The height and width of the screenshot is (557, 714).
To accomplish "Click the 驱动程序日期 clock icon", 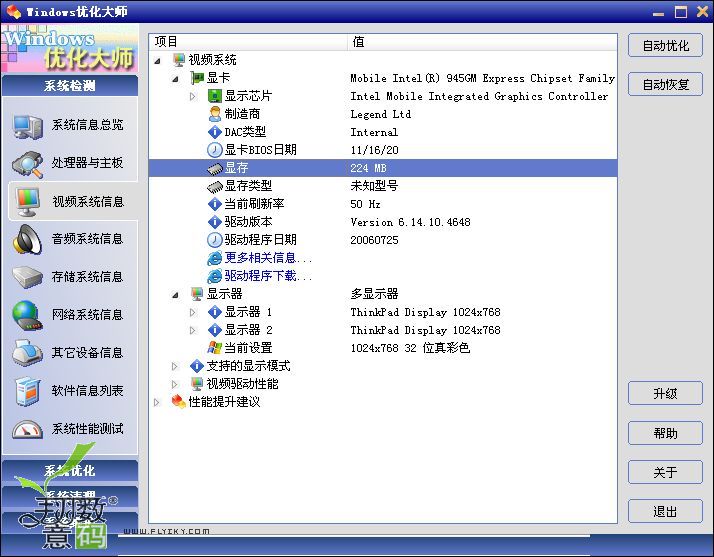I will [x=214, y=240].
